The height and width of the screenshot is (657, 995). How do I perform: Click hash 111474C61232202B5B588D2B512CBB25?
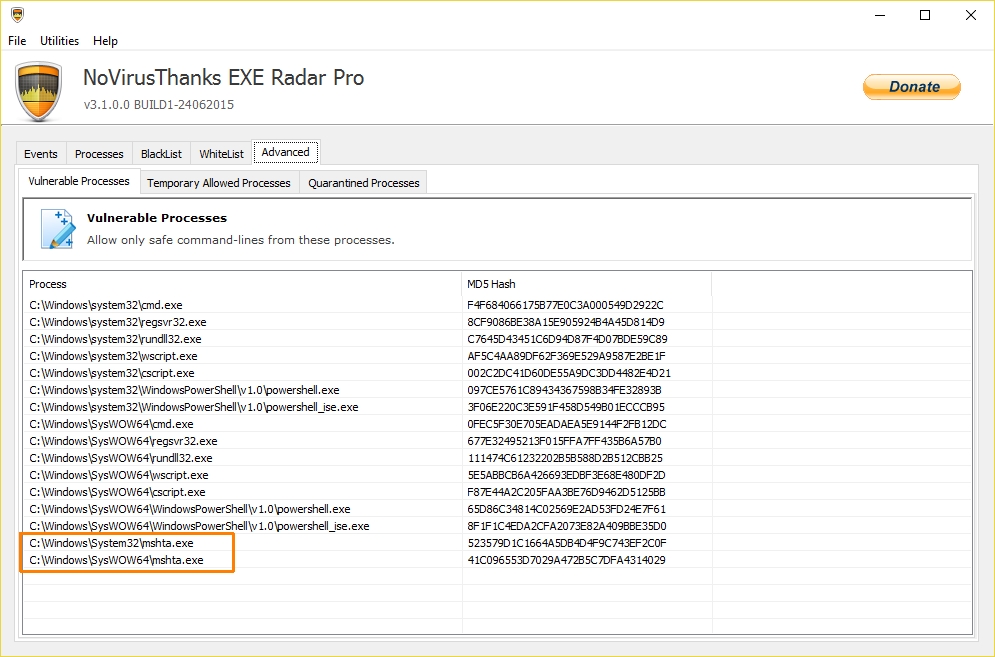pyautogui.click(x=565, y=458)
